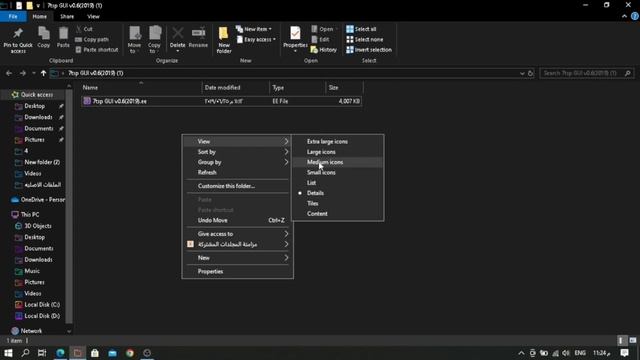This screenshot has height=360, width=640.
Task: Sort by the Size column header
Action: pos(344,87)
